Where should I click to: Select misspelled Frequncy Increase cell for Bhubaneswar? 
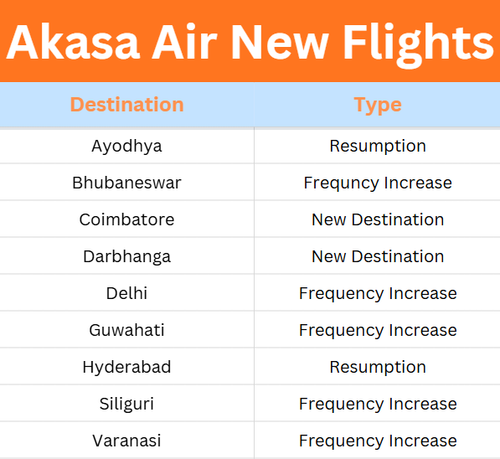[378, 183]
